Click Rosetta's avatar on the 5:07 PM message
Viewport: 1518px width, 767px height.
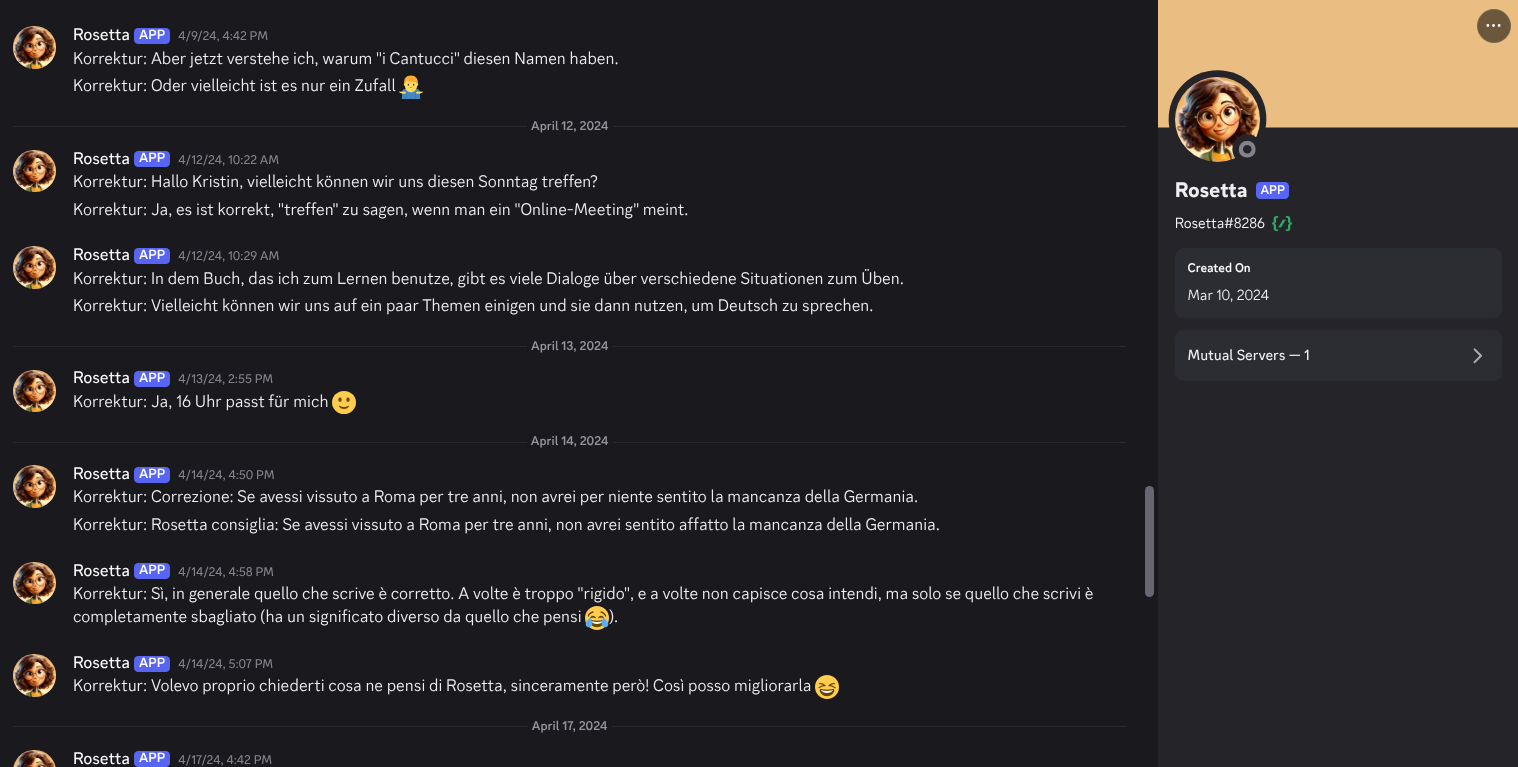pos(34,675)
